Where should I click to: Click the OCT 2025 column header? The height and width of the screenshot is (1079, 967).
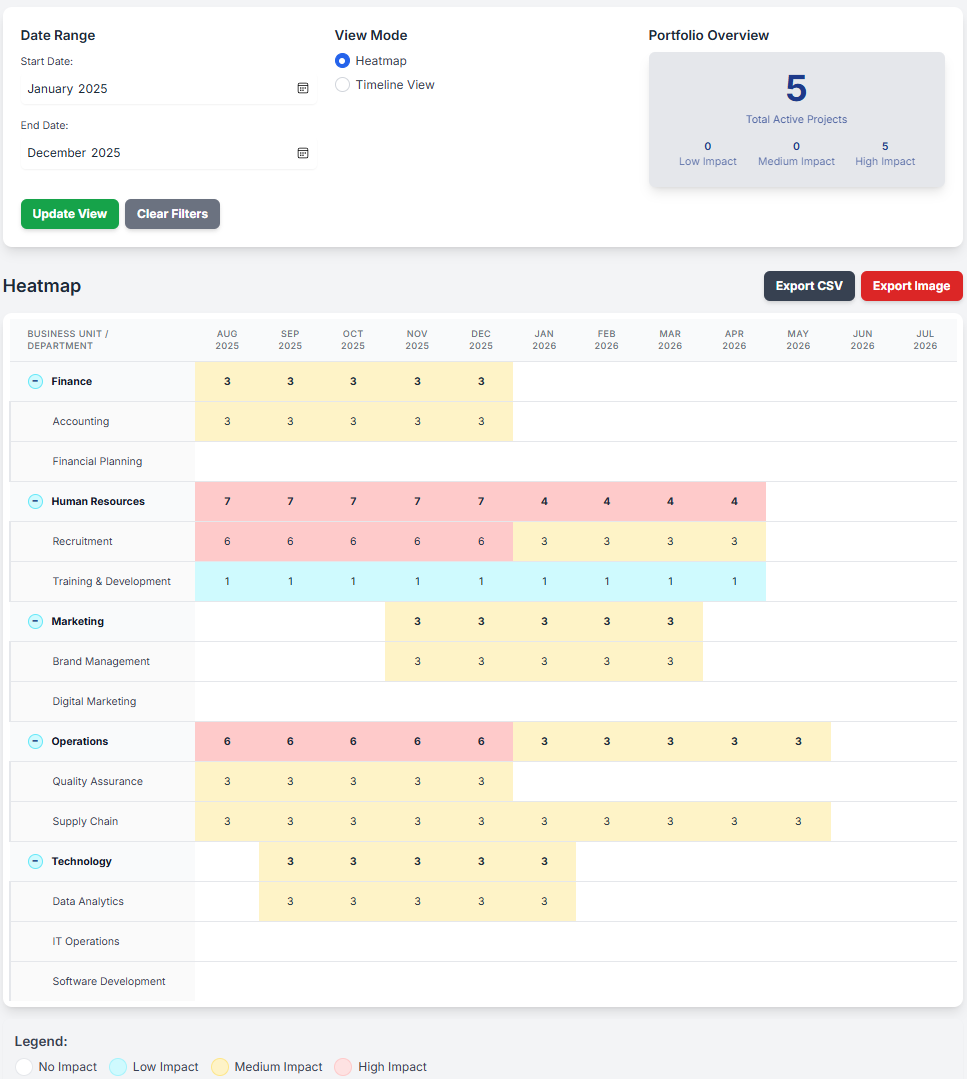click(x=353, y=340)
